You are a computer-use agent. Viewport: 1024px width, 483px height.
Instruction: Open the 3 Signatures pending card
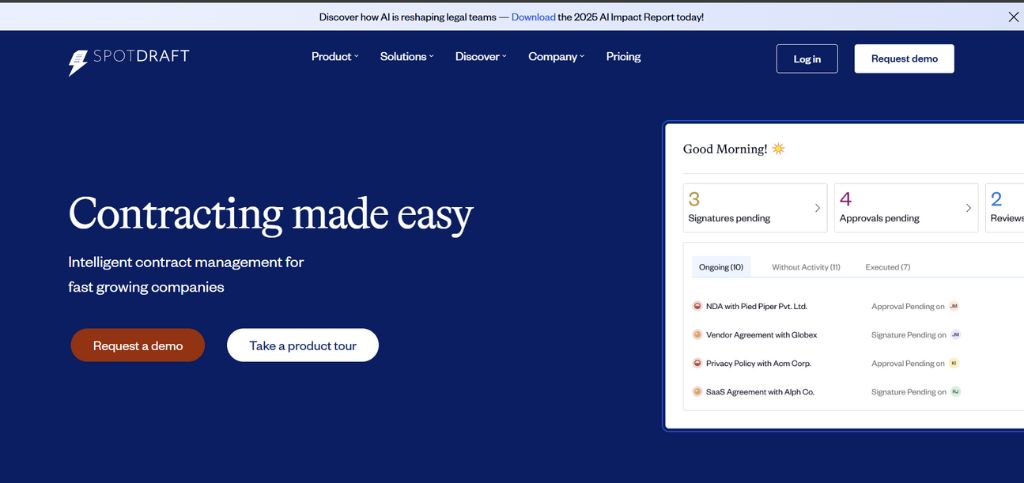click(x=755, y=208)
